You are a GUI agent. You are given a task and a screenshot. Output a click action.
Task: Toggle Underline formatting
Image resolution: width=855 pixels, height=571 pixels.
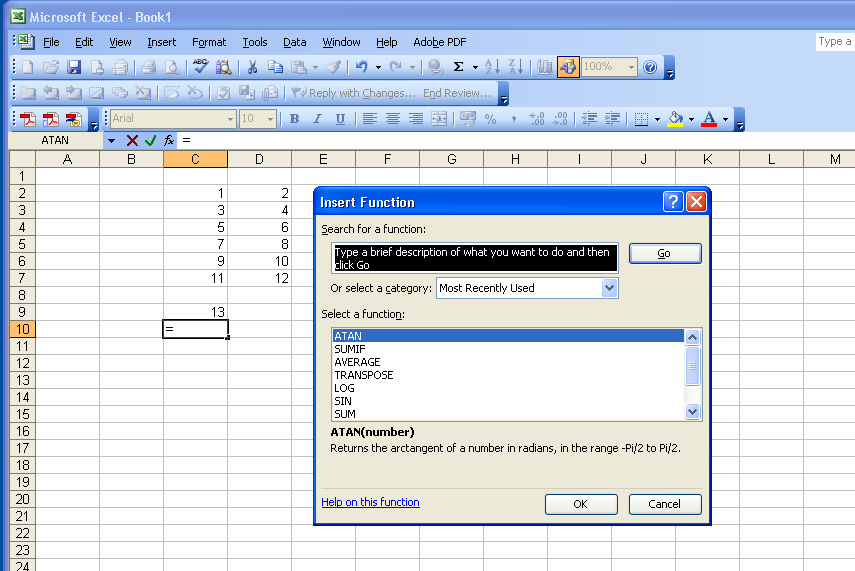340,118
